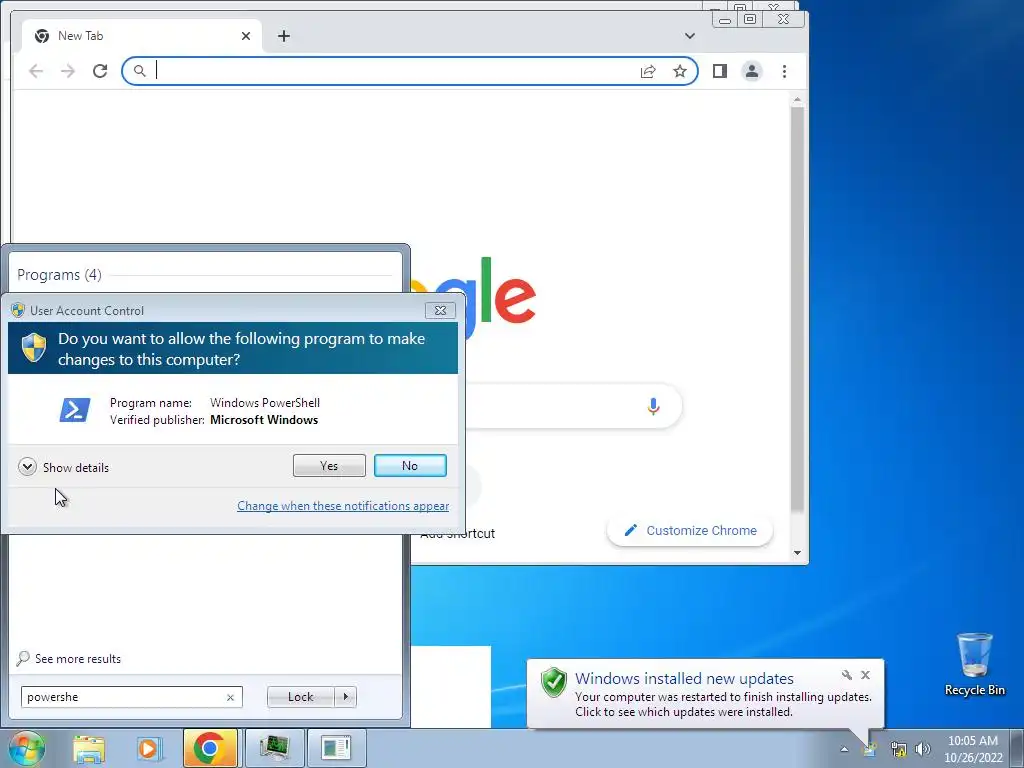The image size is (1024, 768).
Task: Open Chrome's tab search chevron
Action: pos(690,36)
